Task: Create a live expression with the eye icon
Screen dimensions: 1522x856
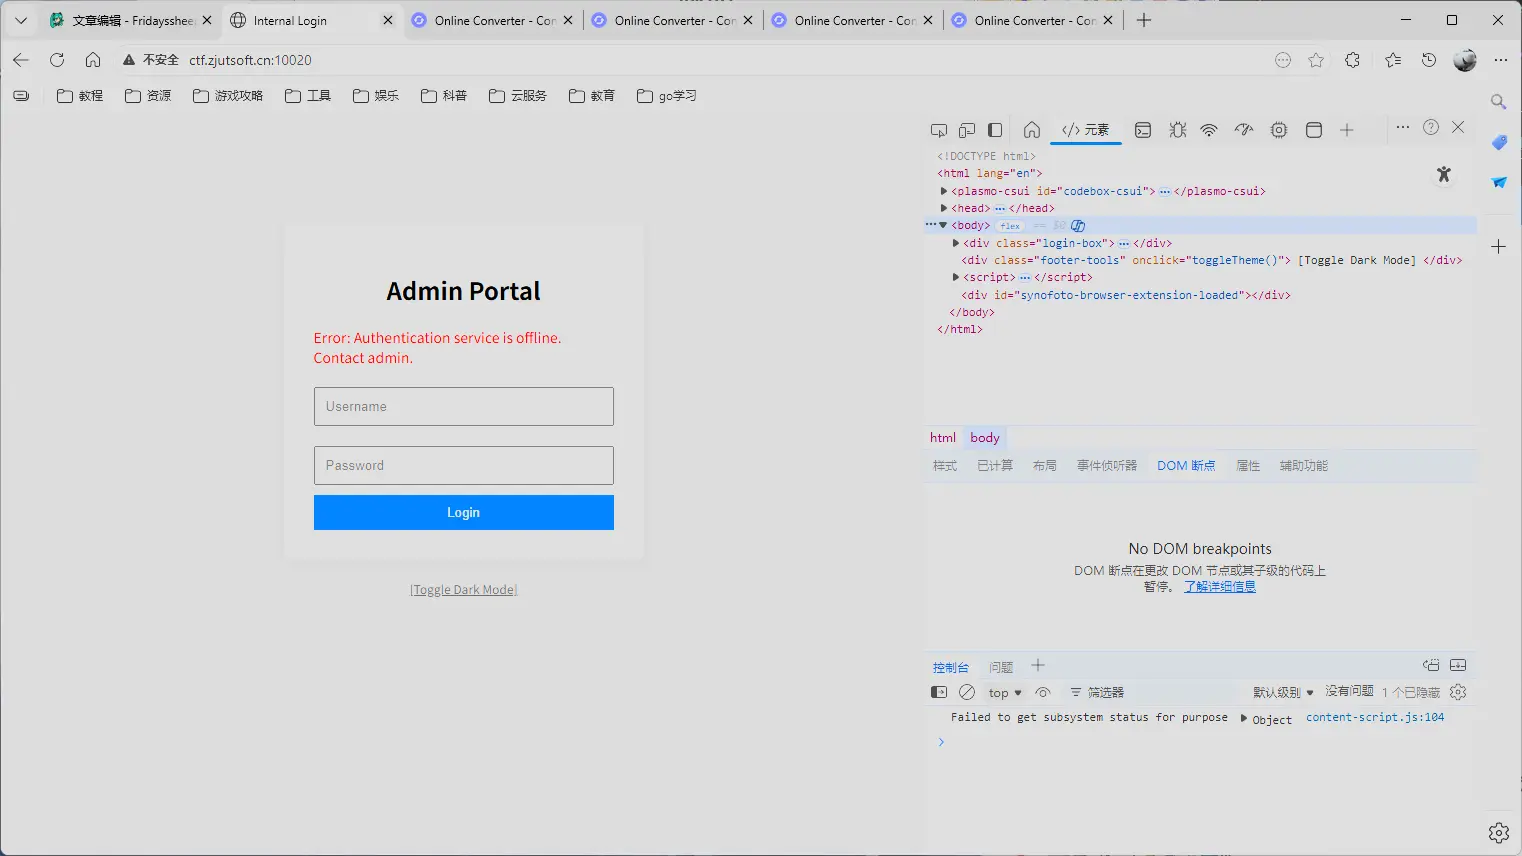Action: (x=1042, y=691)
